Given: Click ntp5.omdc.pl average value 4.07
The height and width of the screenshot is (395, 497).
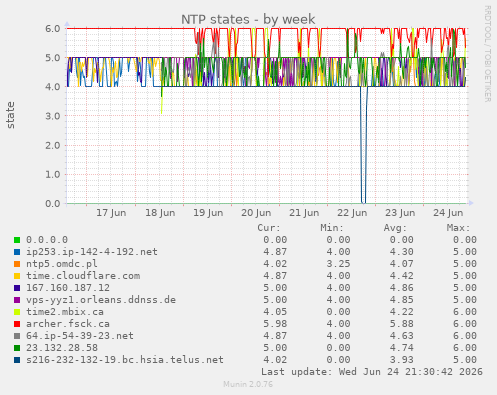Looking at the screenshot, I should click(402, 264).
